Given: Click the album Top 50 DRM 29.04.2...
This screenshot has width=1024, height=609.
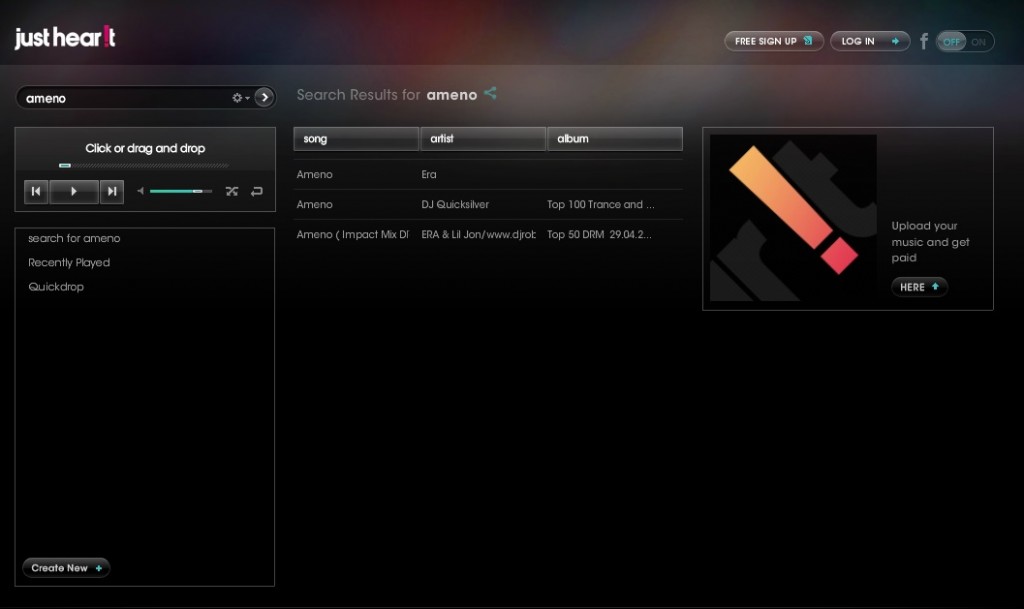Looking at the screenshot, I should point(599,234).
